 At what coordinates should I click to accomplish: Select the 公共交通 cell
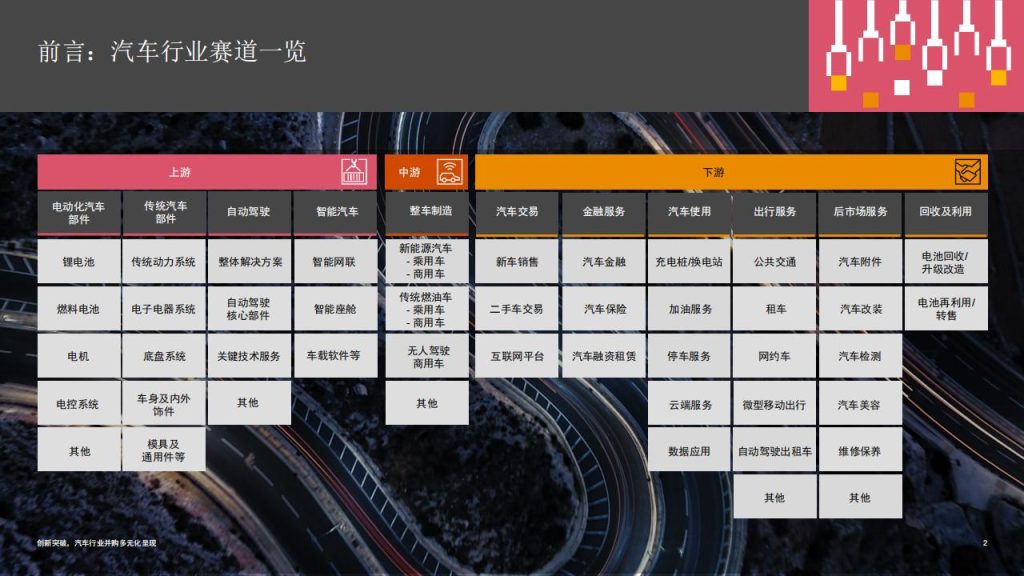point(775,261)
